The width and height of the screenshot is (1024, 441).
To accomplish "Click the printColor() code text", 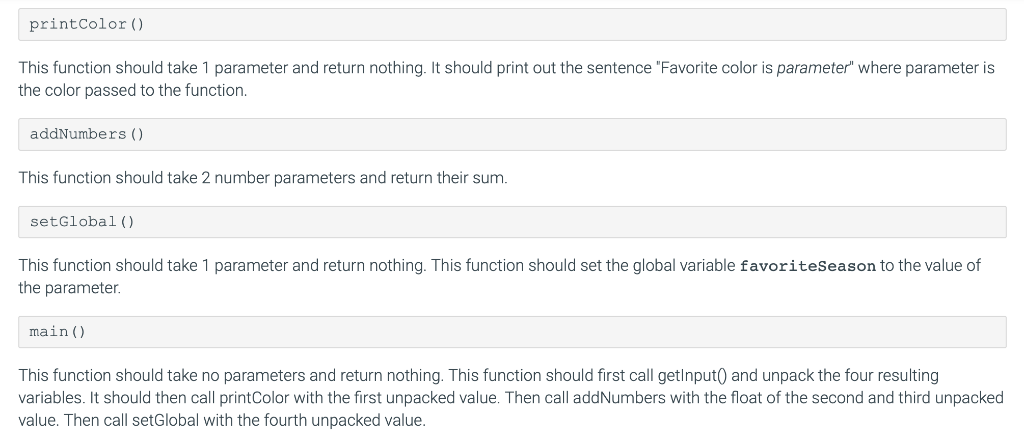I will (x=86, y=24).
